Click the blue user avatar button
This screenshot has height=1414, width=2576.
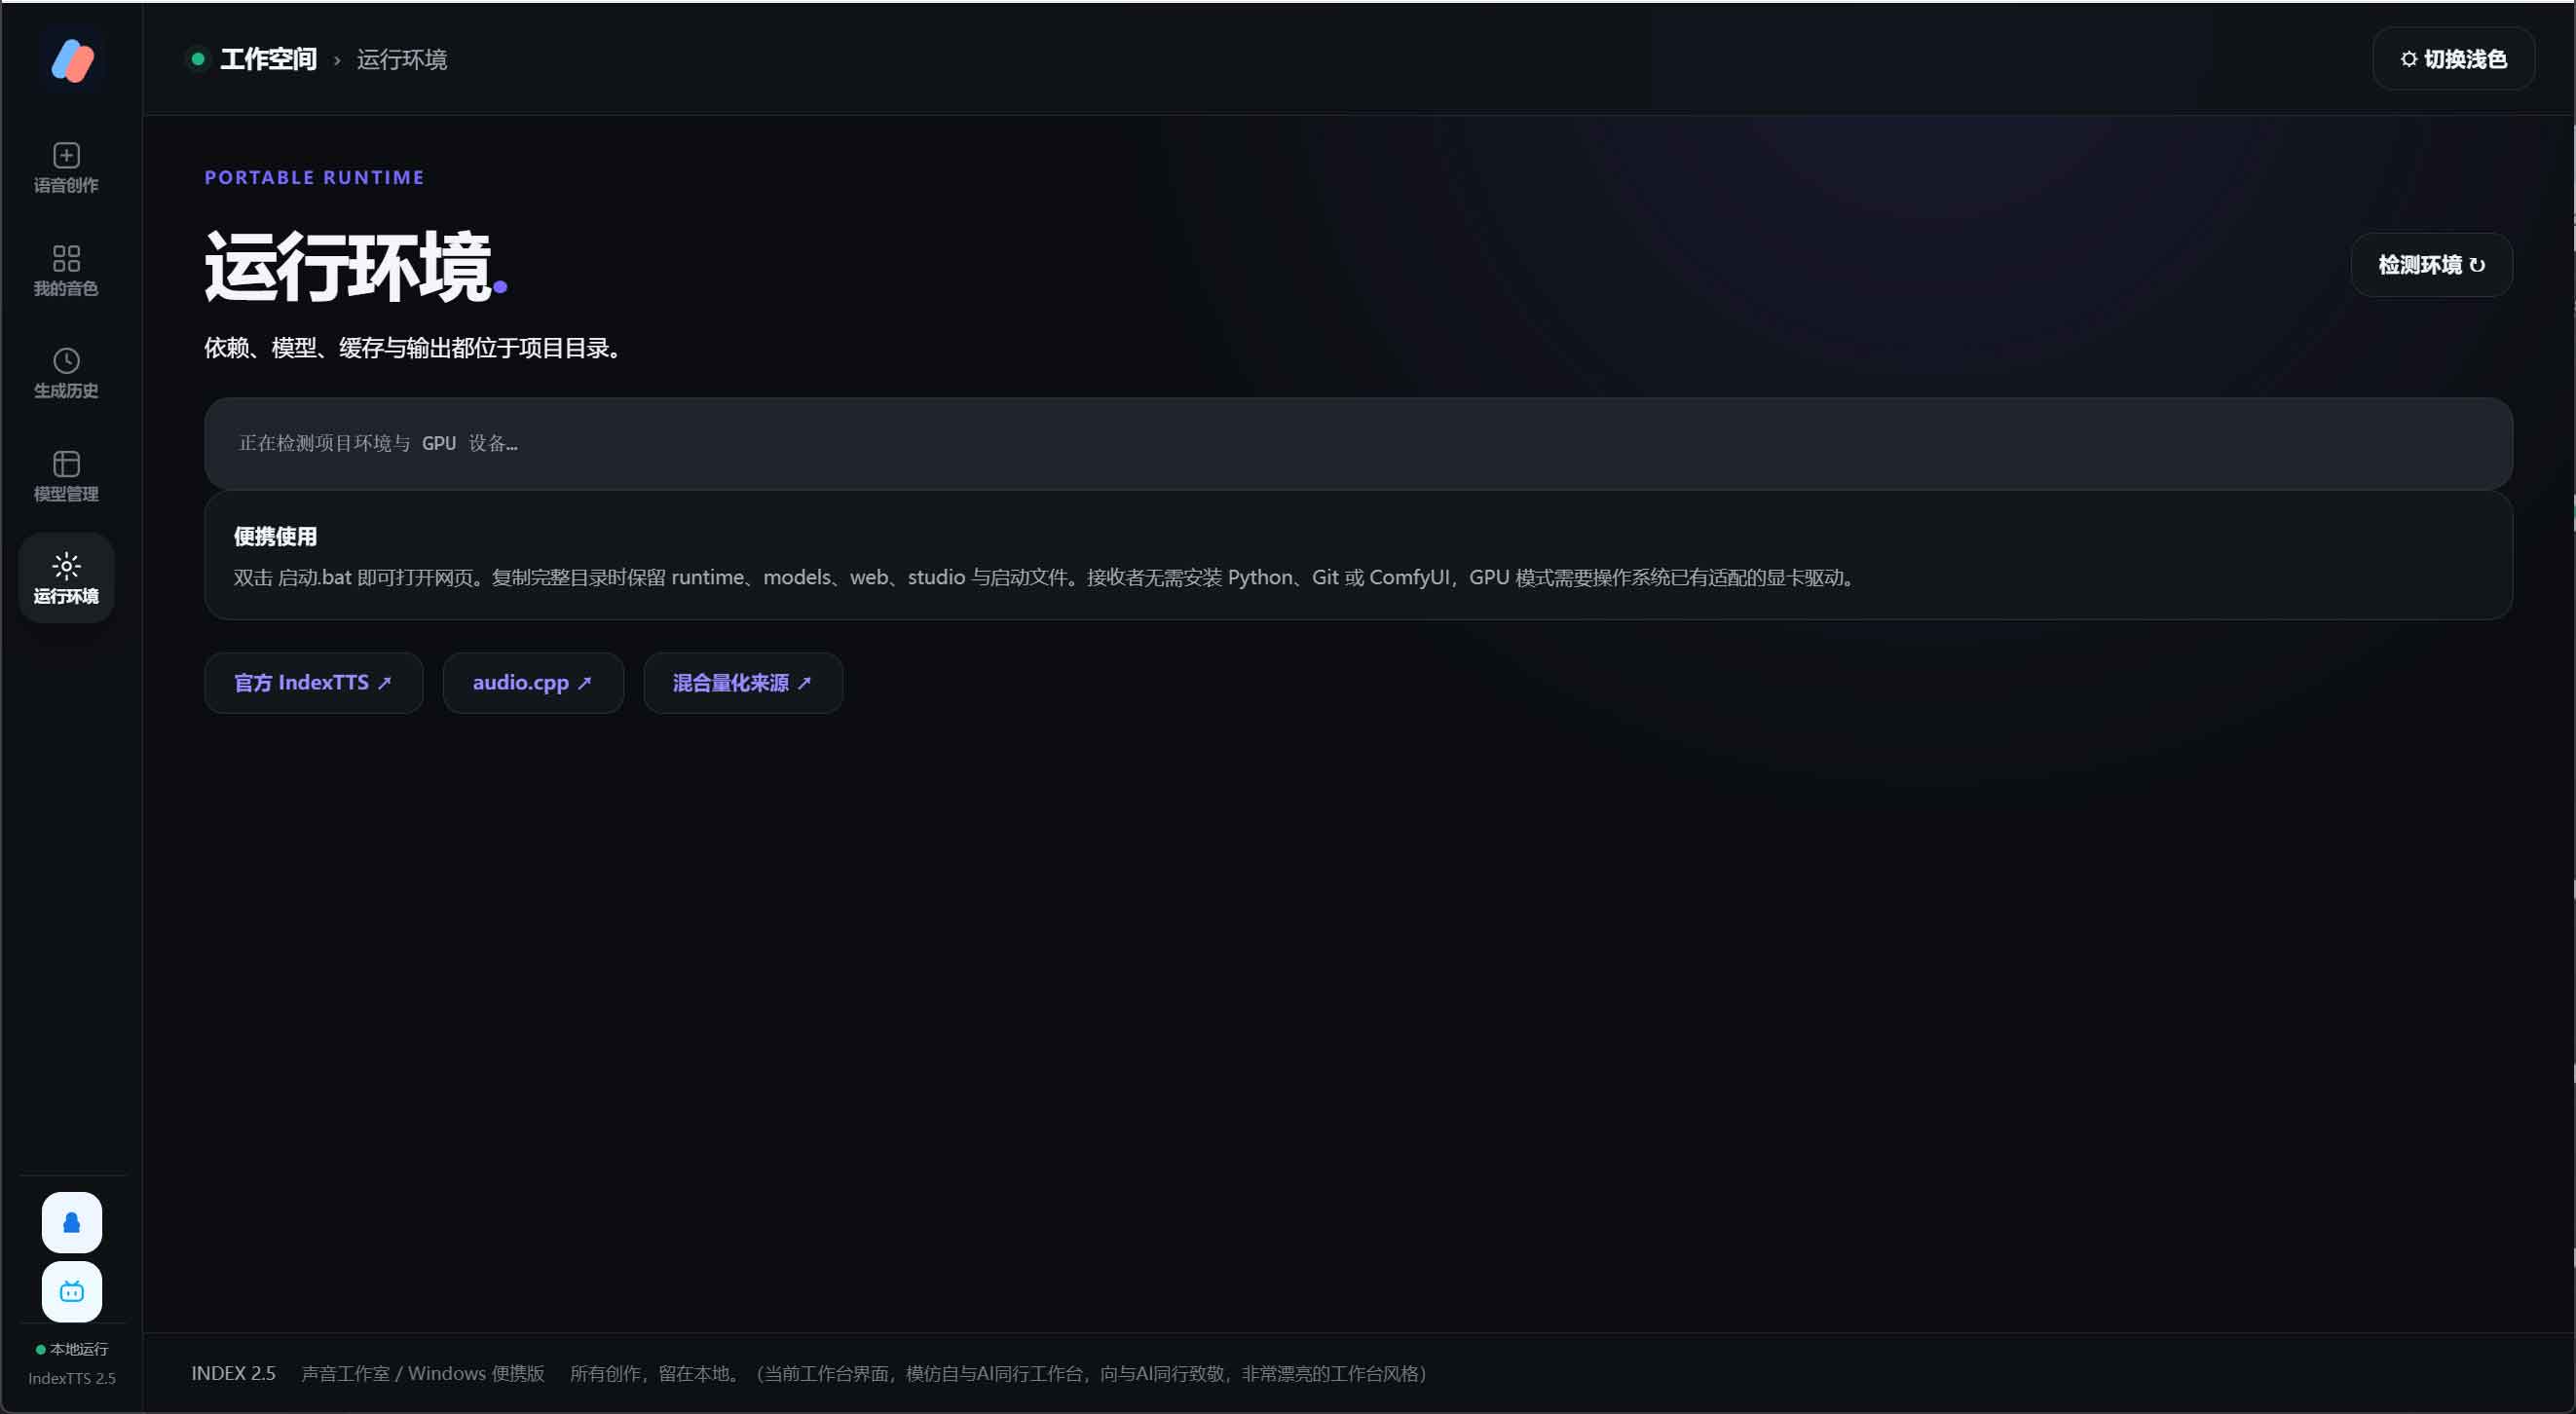72,1222
